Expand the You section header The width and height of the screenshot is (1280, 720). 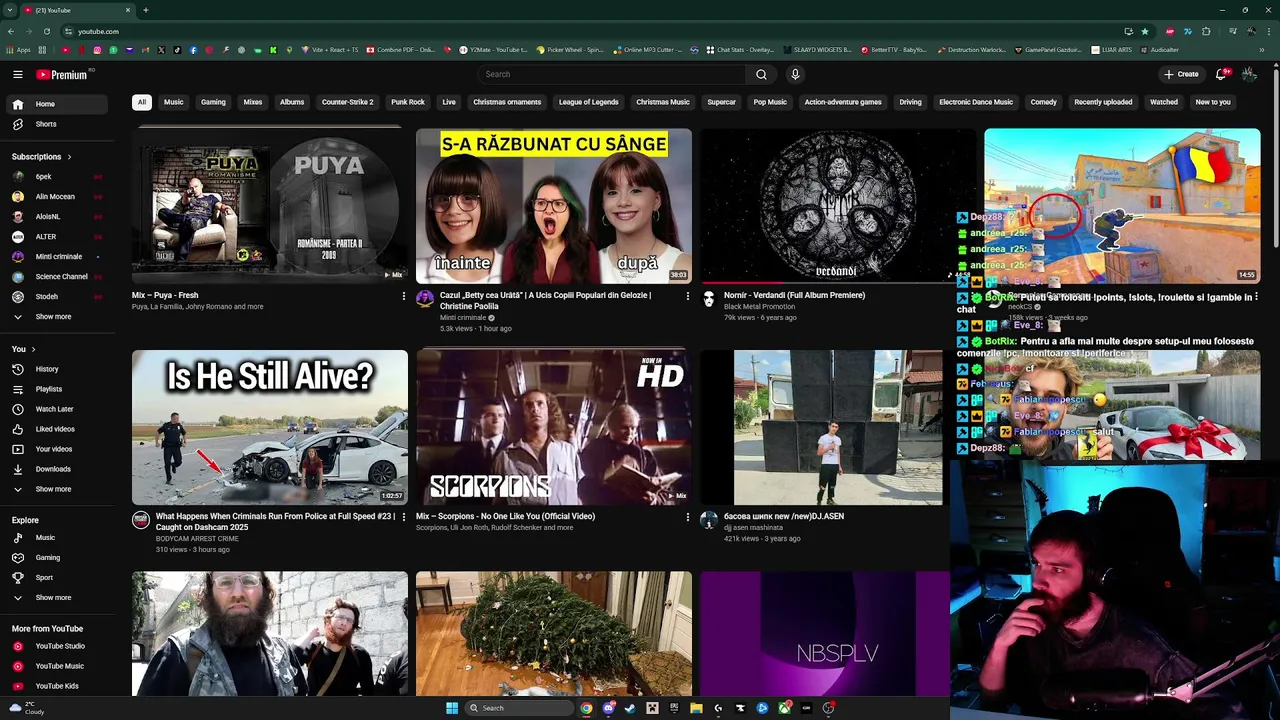24,349
